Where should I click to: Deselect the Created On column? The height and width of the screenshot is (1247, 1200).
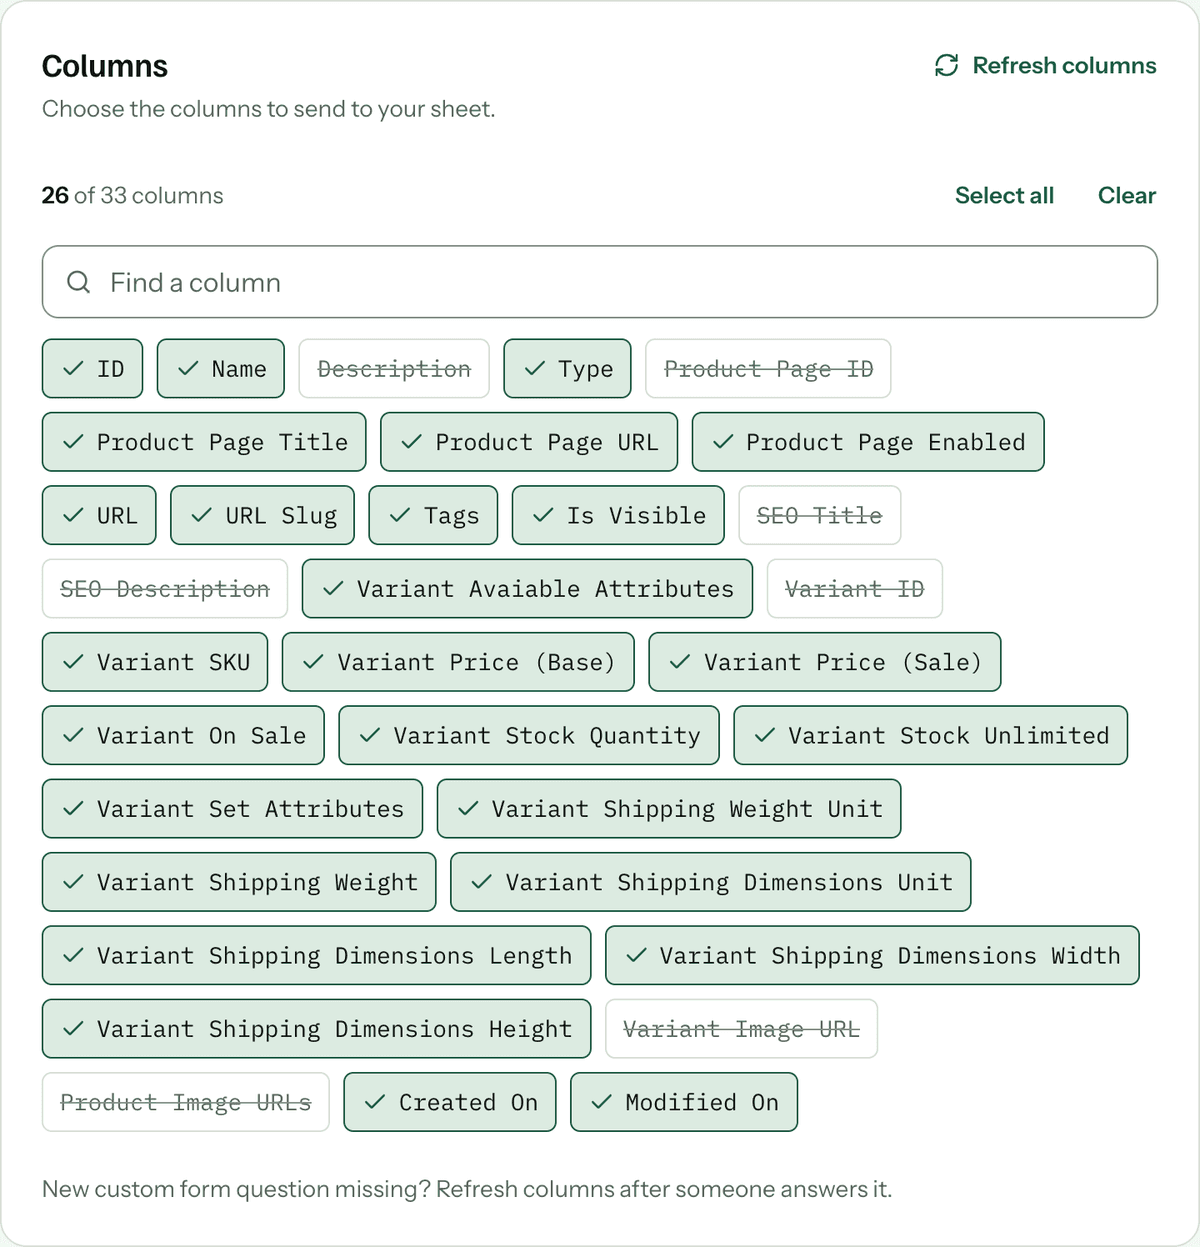click(x=450, y=1102)
